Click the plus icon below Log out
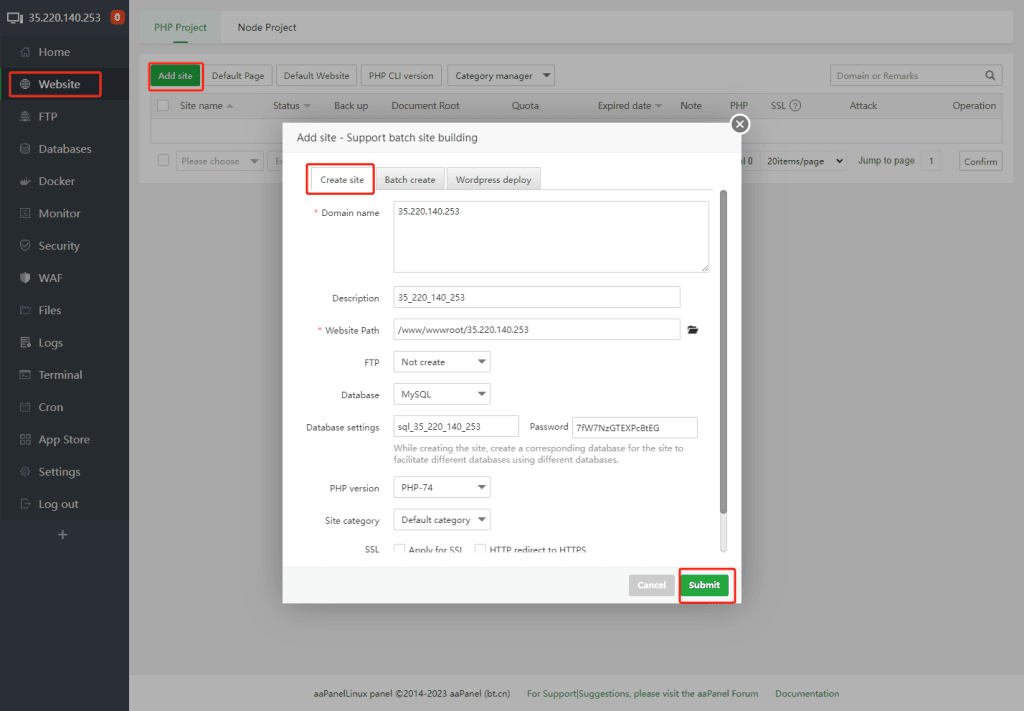This screenshot has height=711, width=1024. tap(63, 535)
